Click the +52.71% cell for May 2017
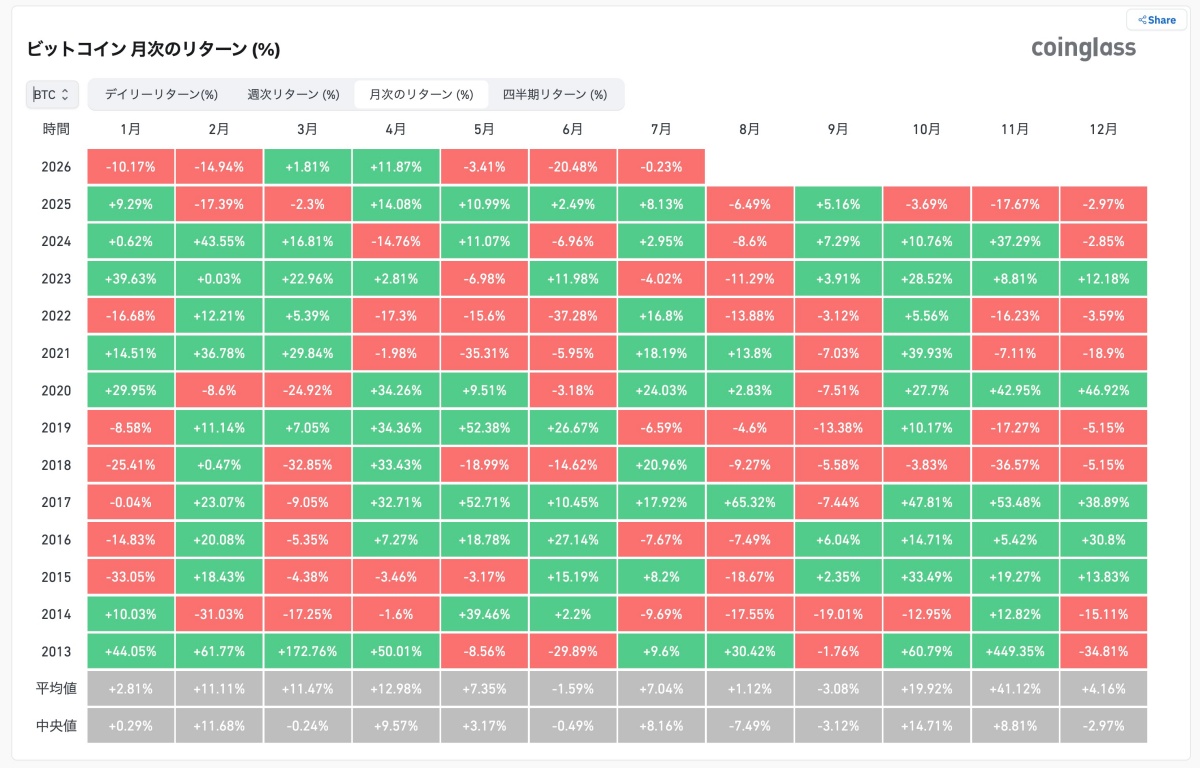 pos(484,502)
